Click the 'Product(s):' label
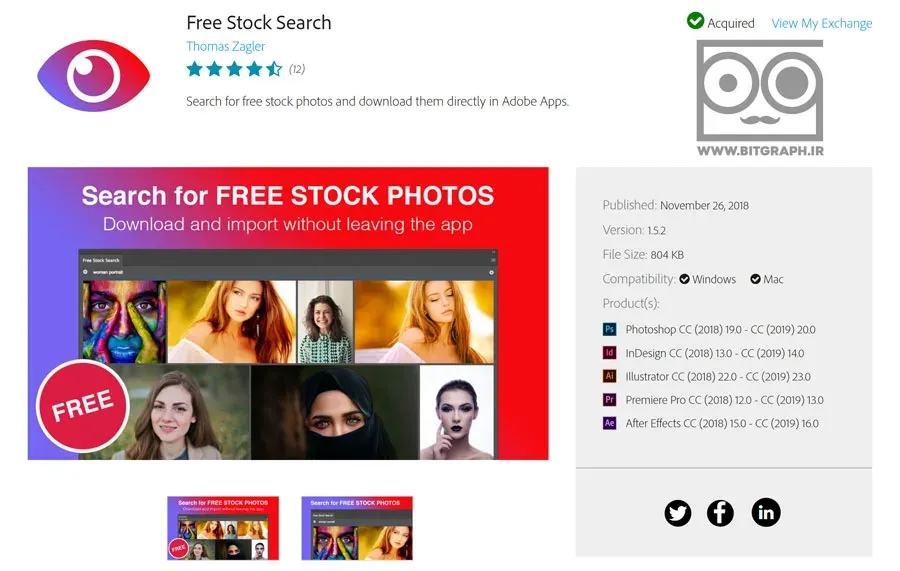900x571 pixels. pos(631,303)
